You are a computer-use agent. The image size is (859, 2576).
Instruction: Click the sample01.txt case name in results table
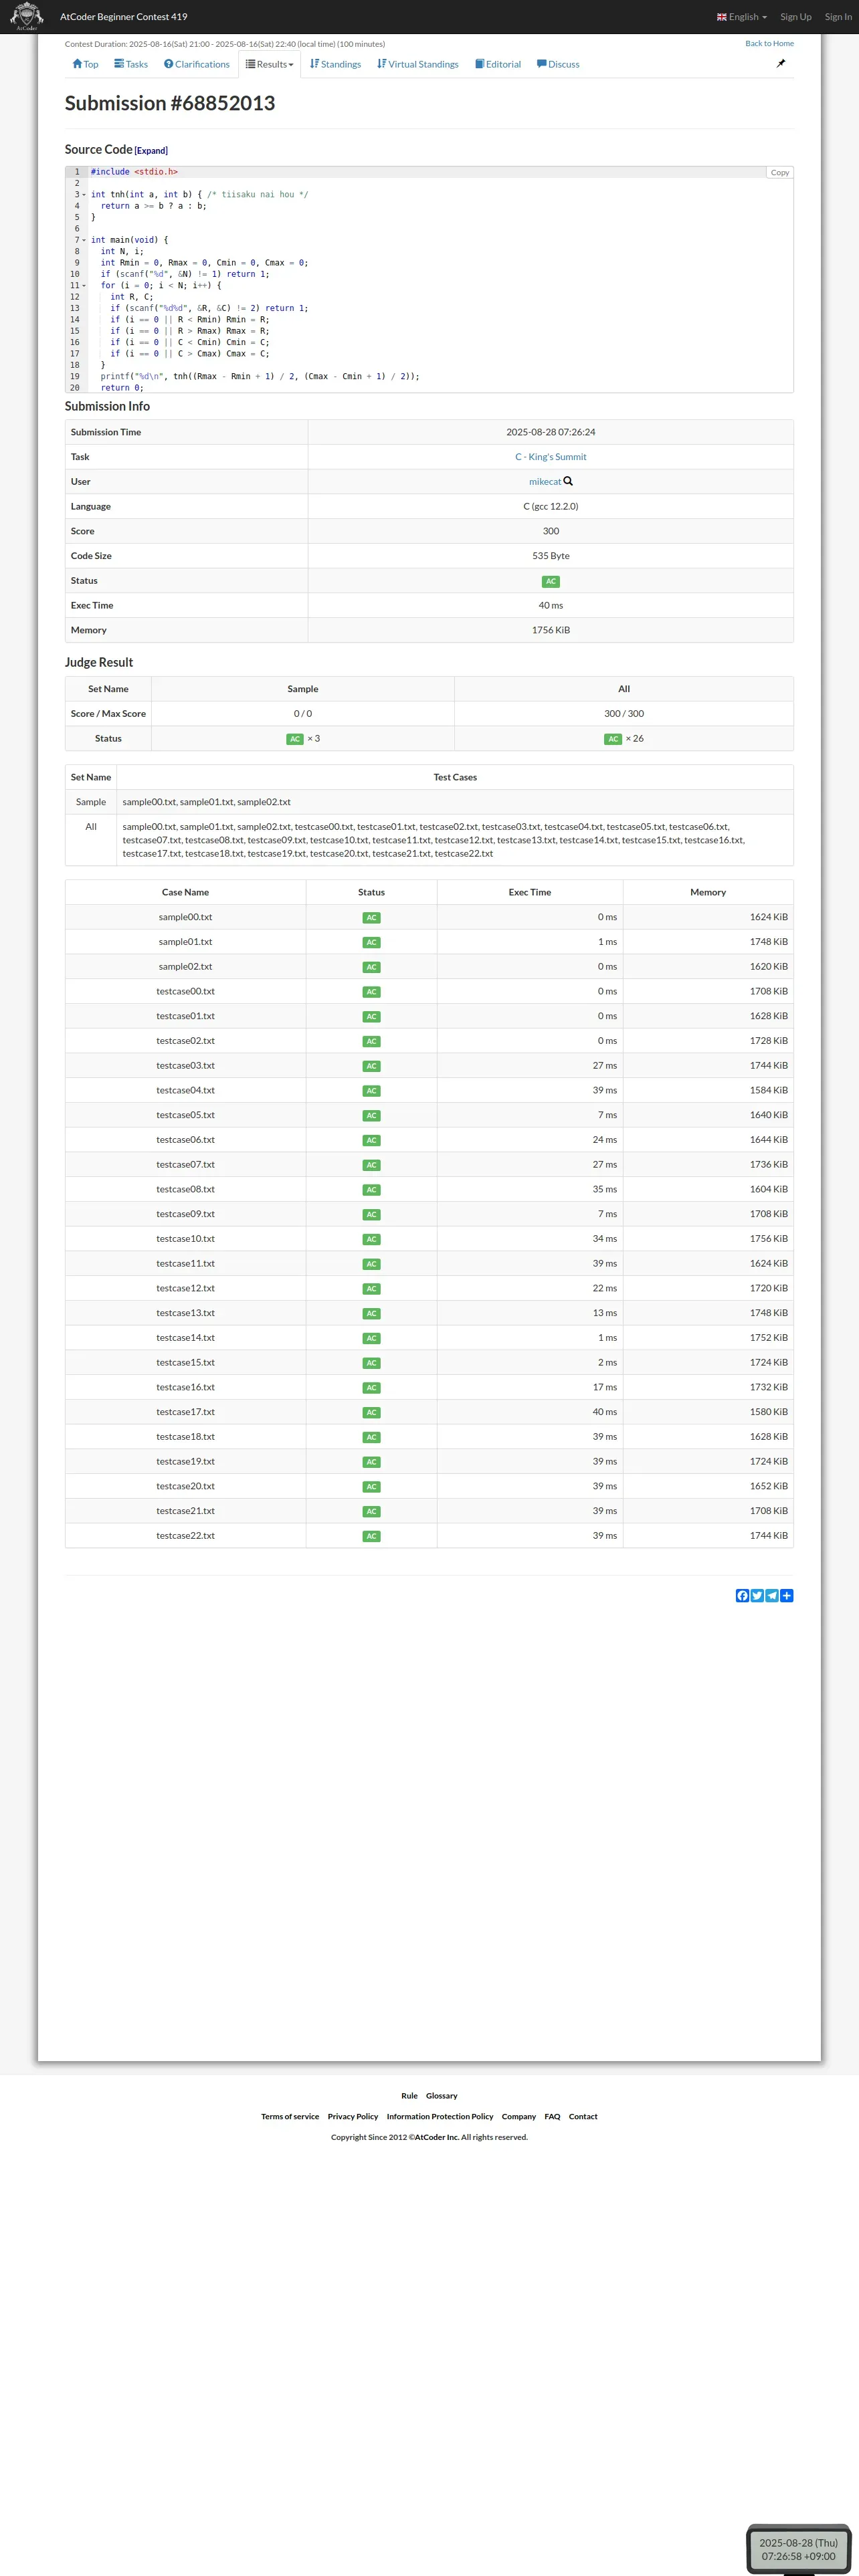pos(185,942)
